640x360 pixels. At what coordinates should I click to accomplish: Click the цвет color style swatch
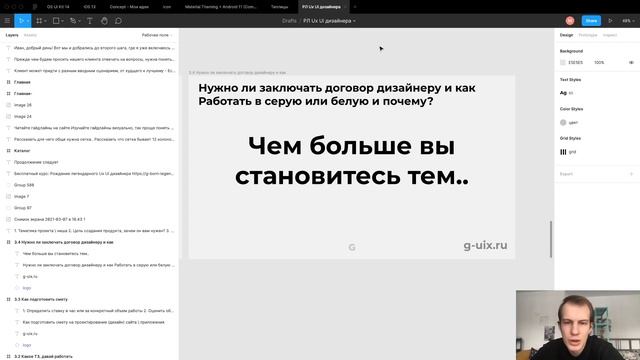(563, 122)
